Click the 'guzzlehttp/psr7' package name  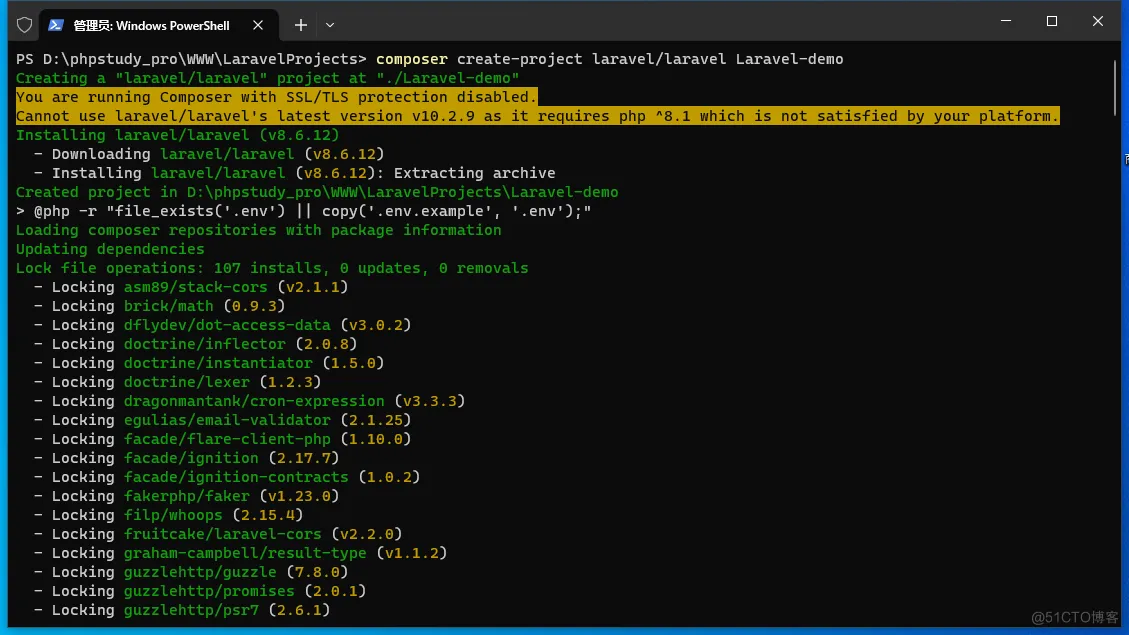pyautogui.click(x=191, y=611)
